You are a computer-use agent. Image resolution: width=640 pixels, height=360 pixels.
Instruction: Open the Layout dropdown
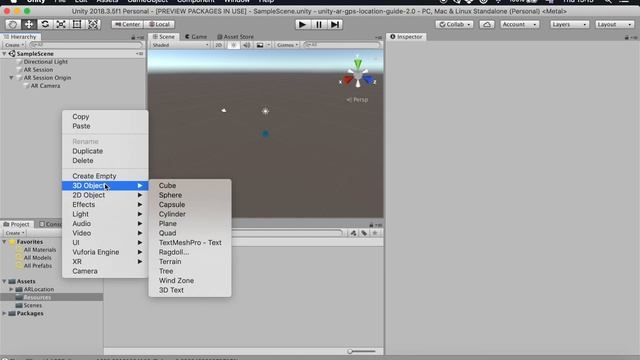(x=614, y=24)
